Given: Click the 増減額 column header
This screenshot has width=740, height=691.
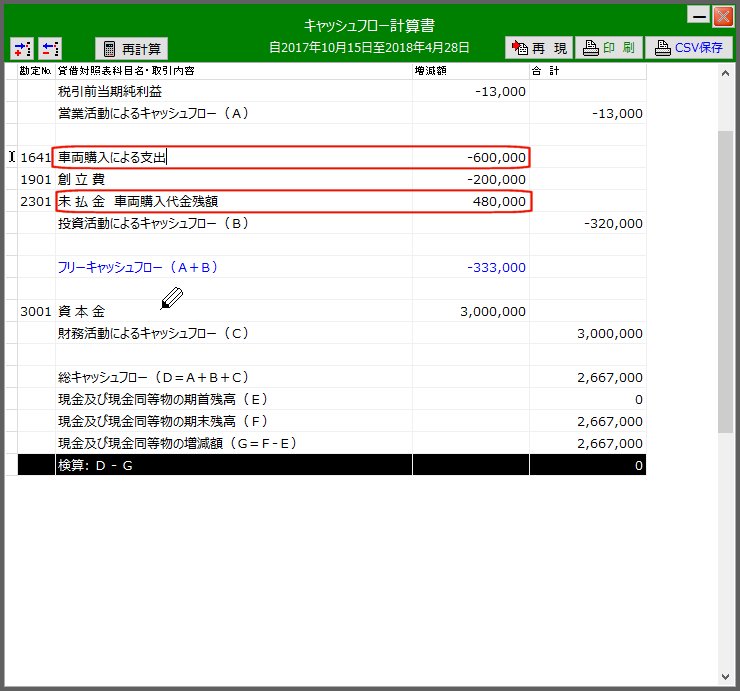Looking at the screenshot, I should tap(470, 72).
